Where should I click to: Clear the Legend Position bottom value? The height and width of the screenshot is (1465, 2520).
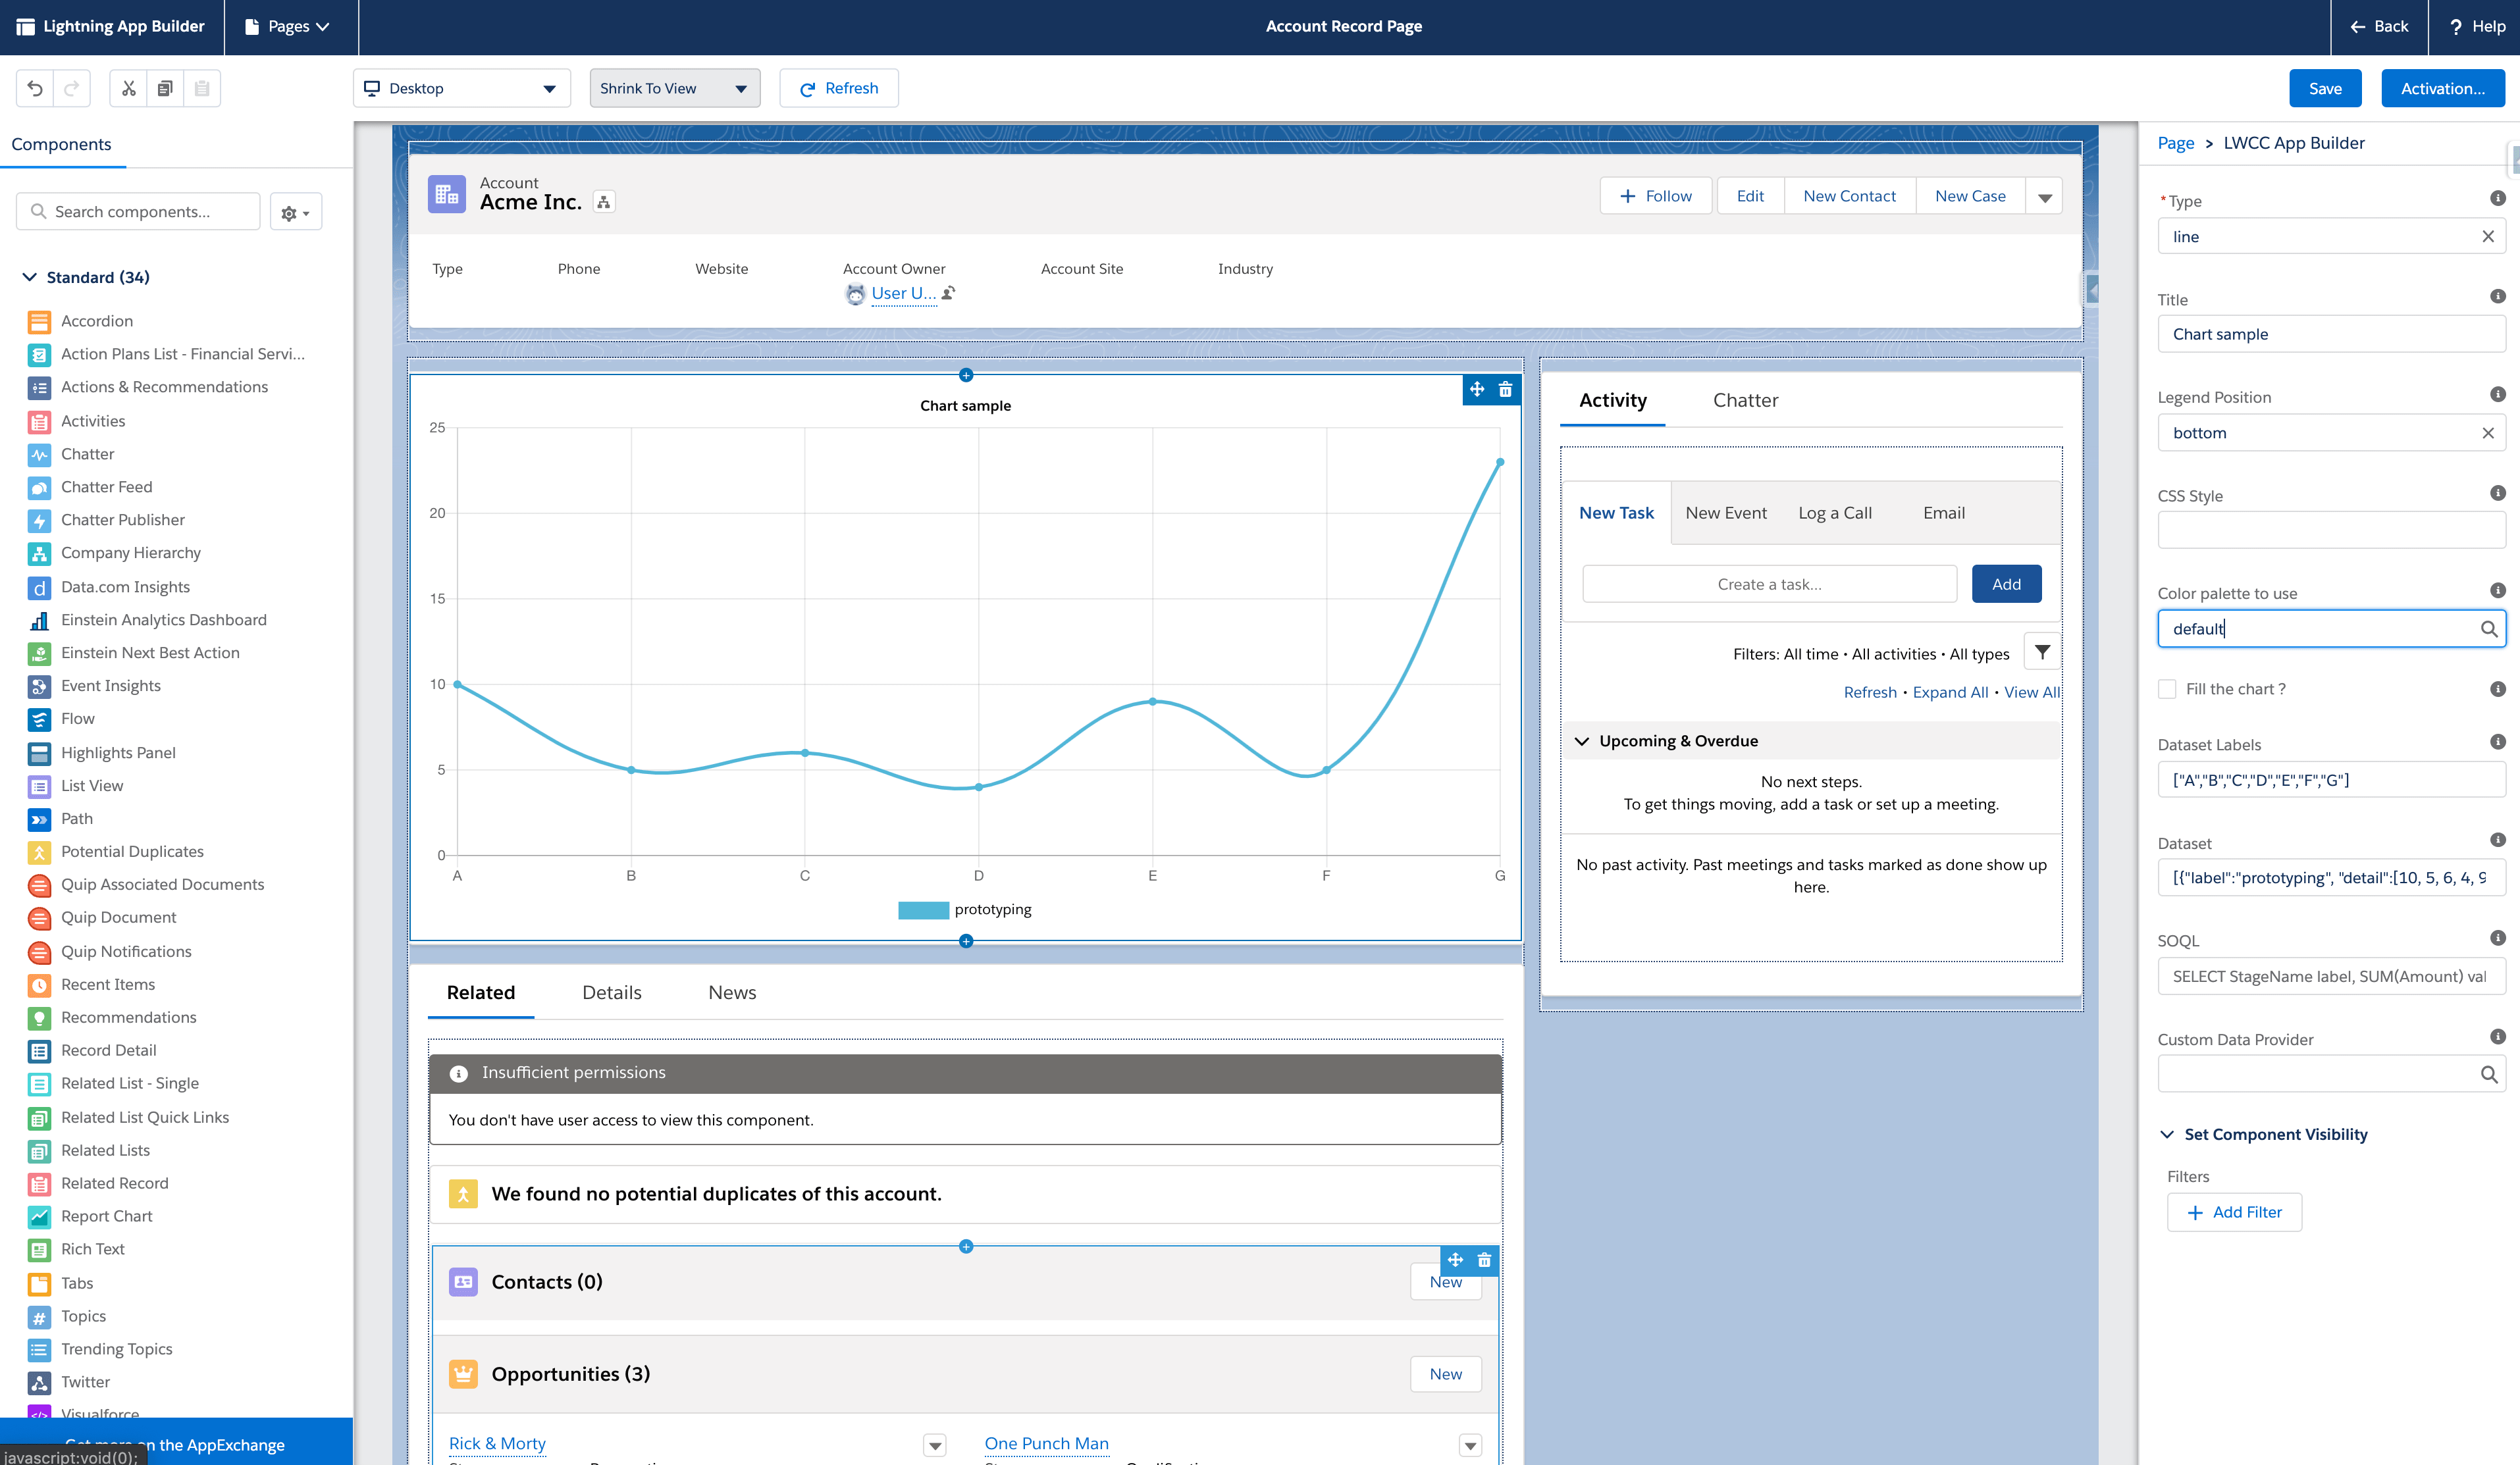[2487, 433]
